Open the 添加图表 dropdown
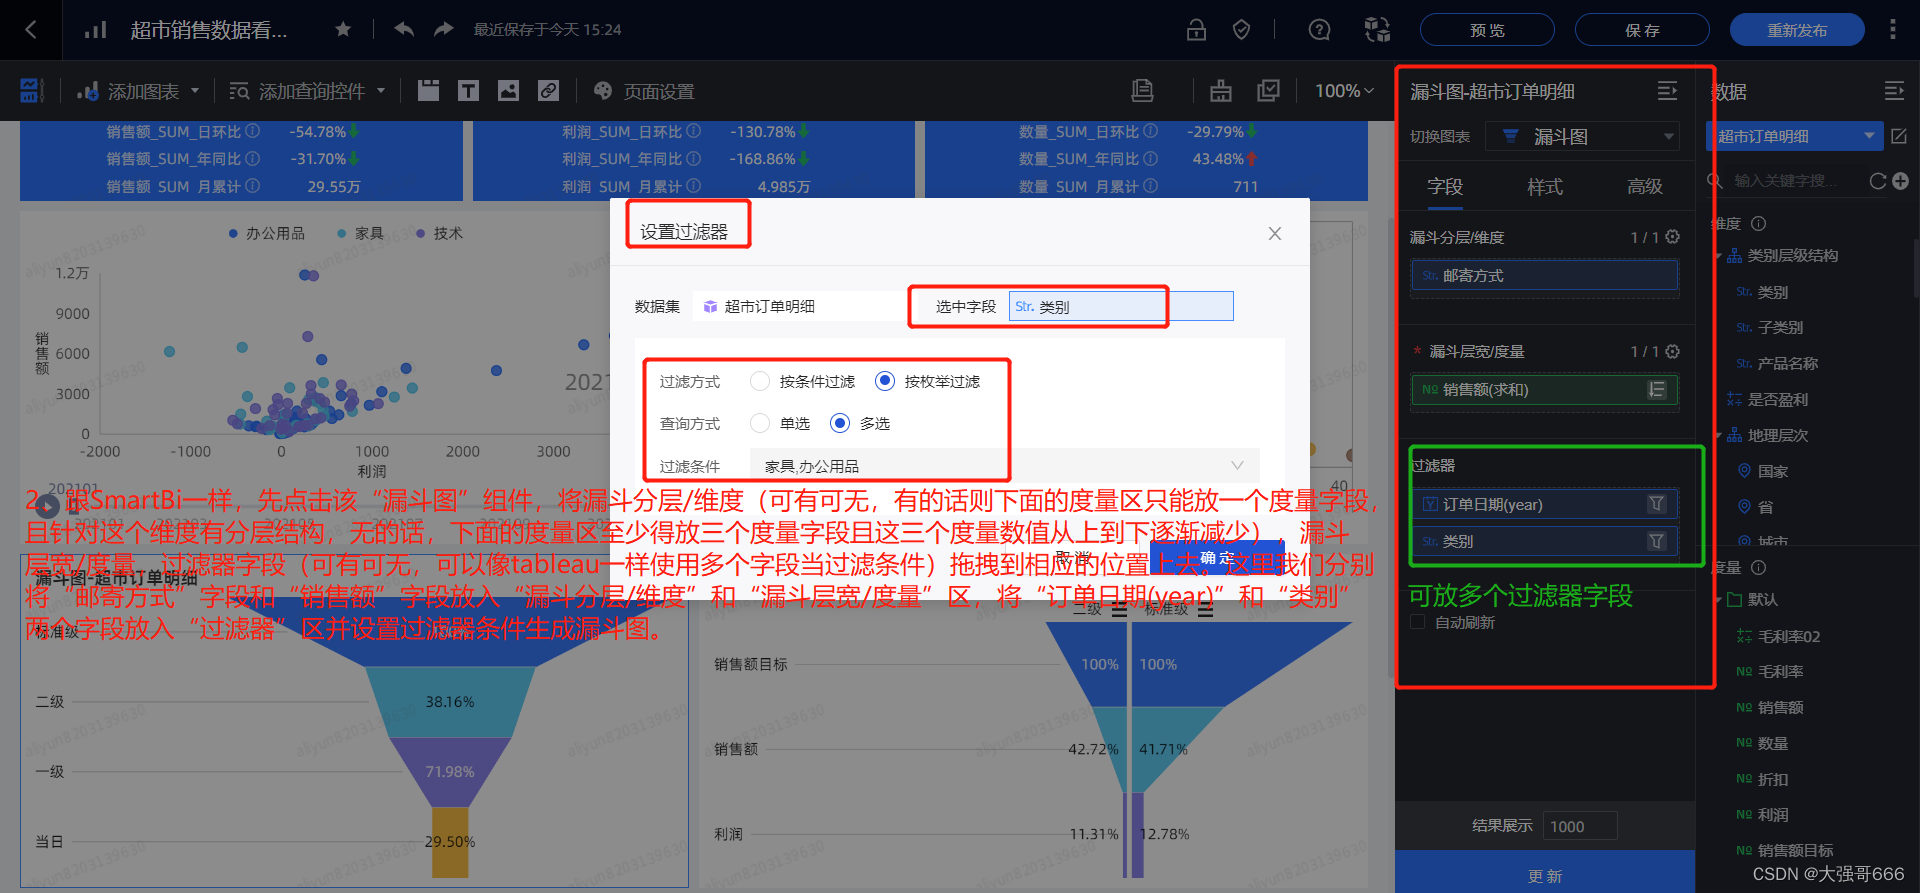1920x893 pixels. (139, 91)
